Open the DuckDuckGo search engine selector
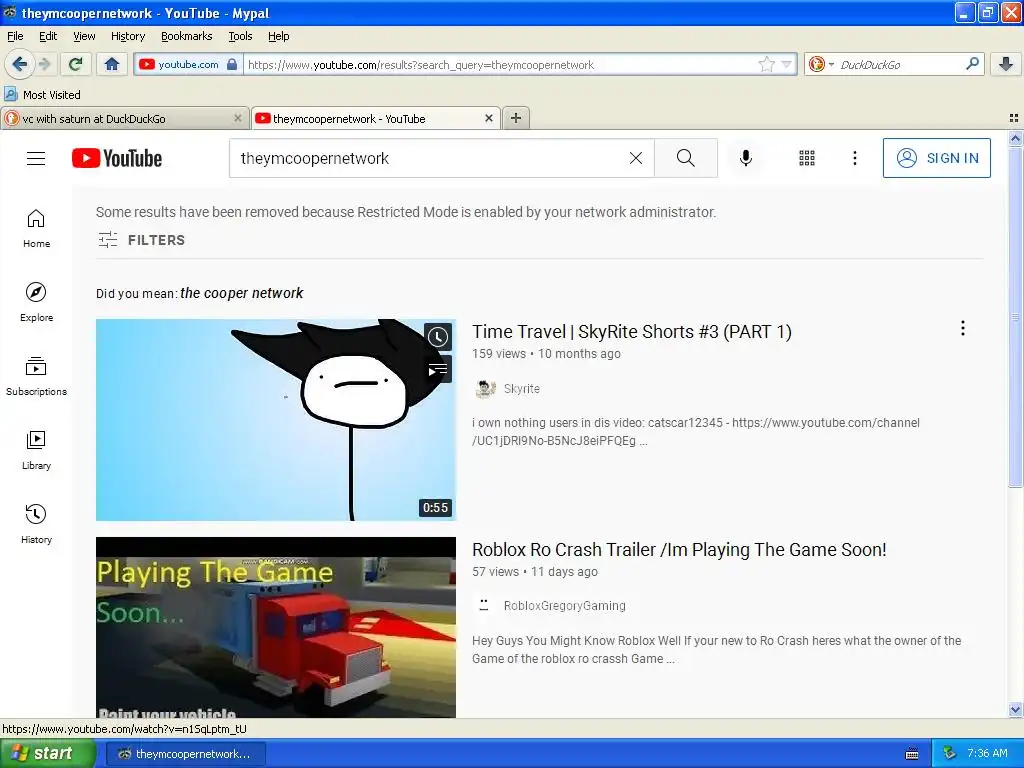Image resolution: width=1024 pixels, height=768 pixels. (821, 64)
